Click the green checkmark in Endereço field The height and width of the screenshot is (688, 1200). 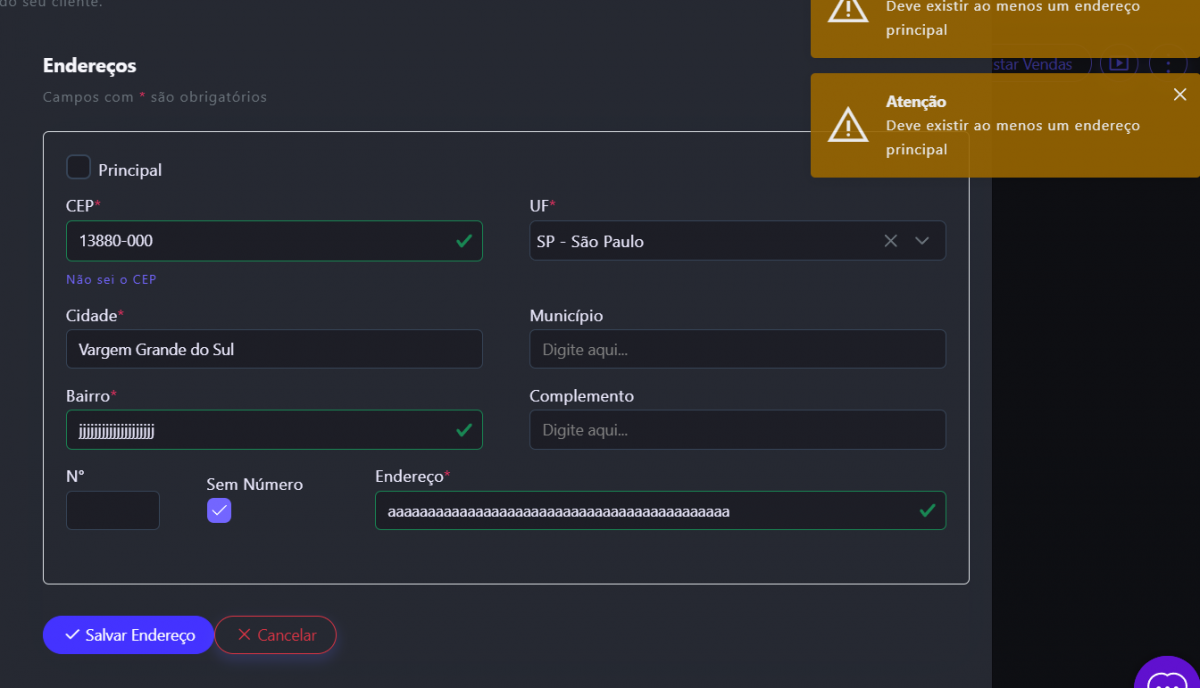[927, 511]
